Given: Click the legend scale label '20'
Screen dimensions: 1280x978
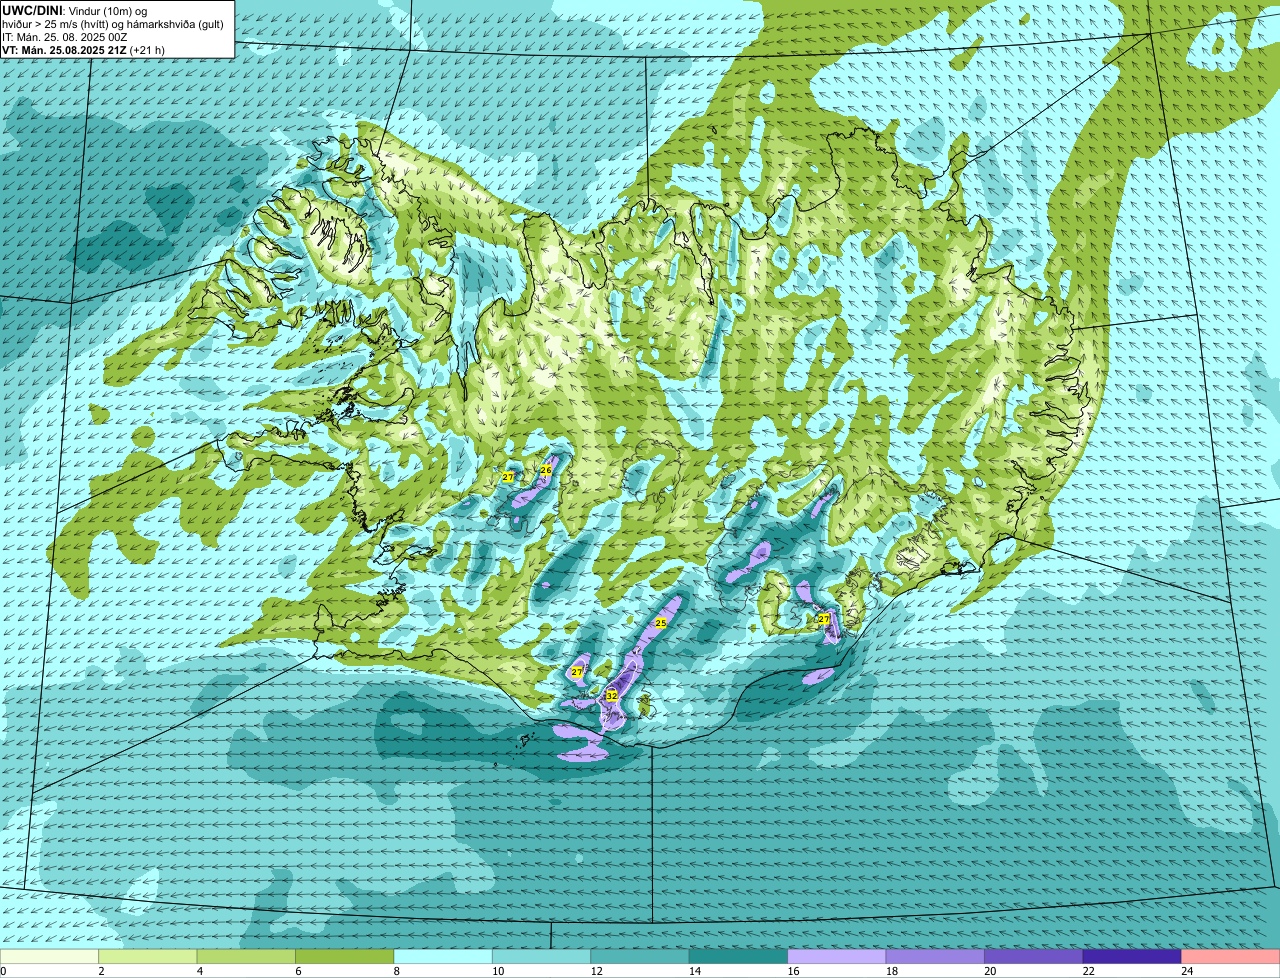Looking at the screenshot, I should click(989, 971).
